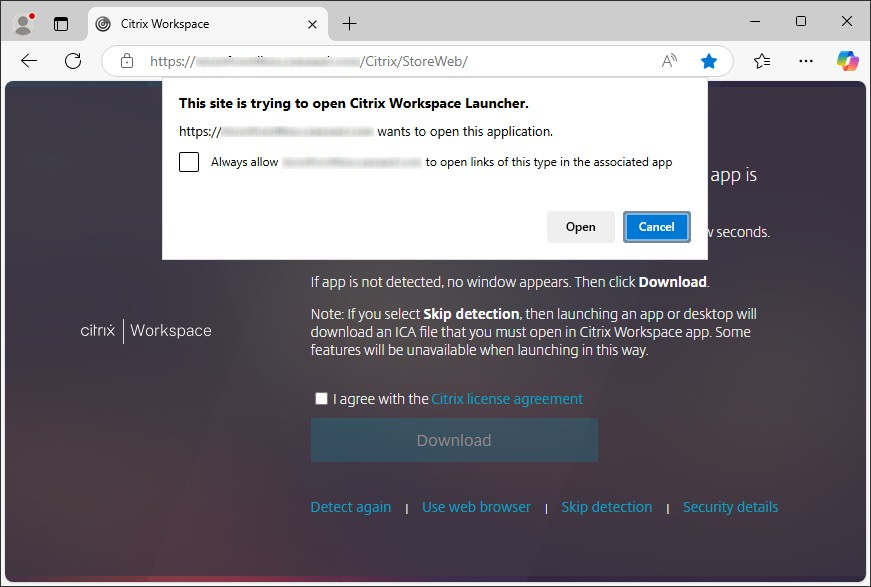Open the Citrix license agreement link
This screenshot has height=587, width=871.
pos(507,398)
